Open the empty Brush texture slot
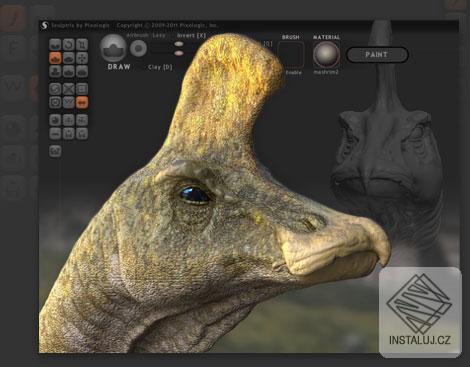The image size is (470, 367). (291, 54)
